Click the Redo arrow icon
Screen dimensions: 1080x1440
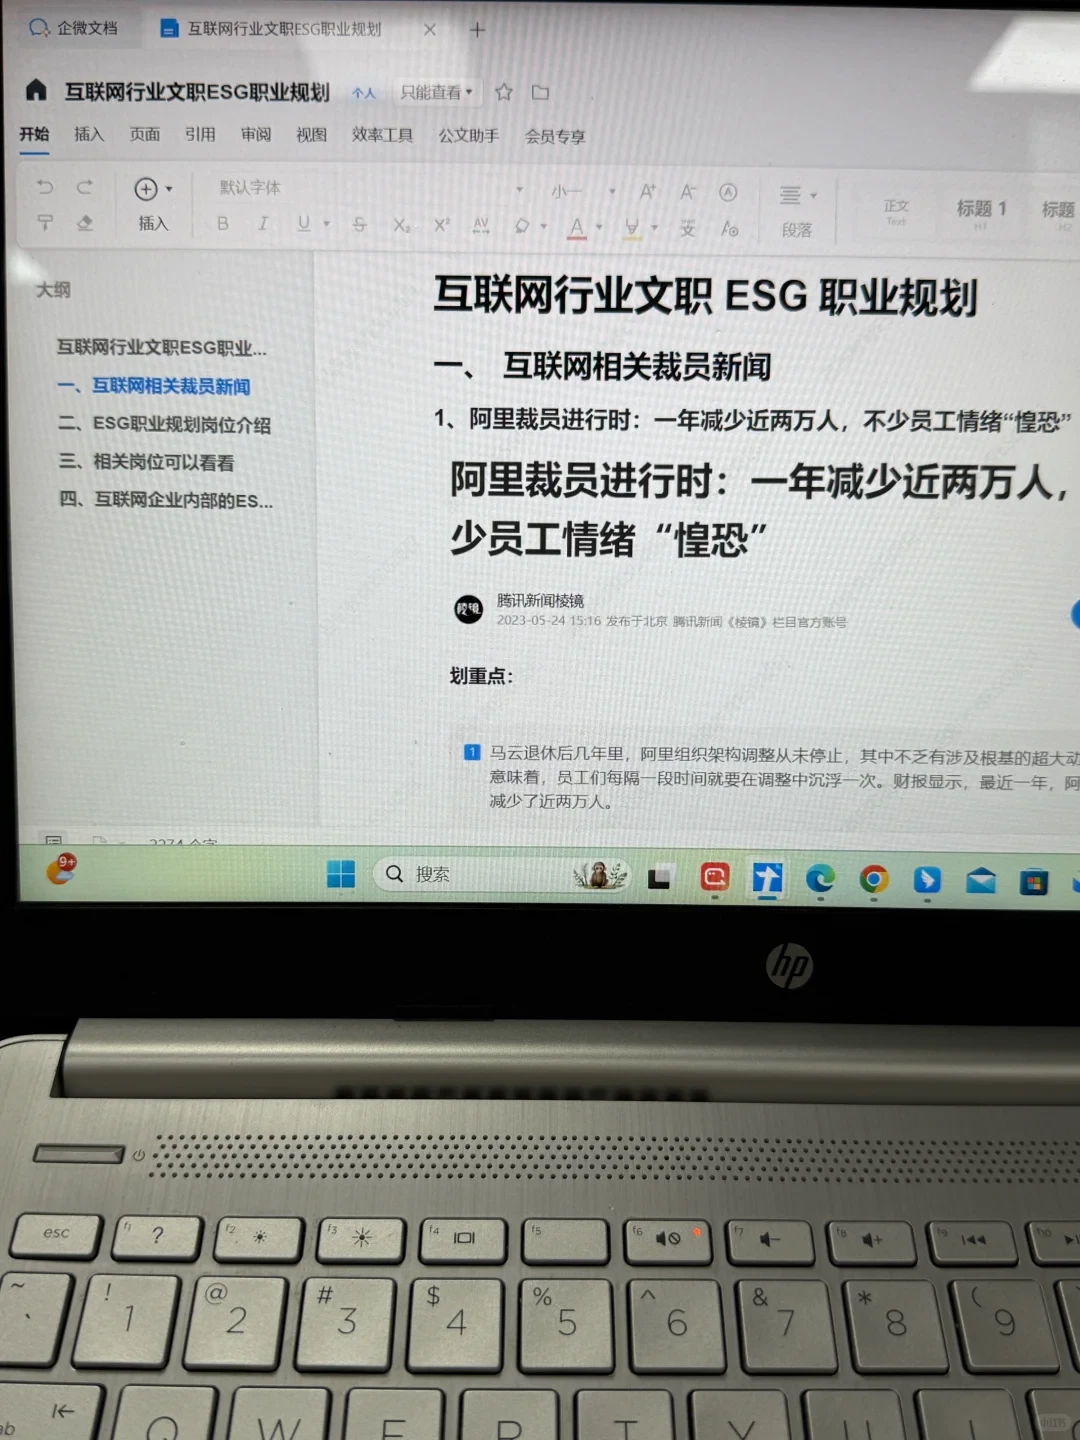coord(85,187)
